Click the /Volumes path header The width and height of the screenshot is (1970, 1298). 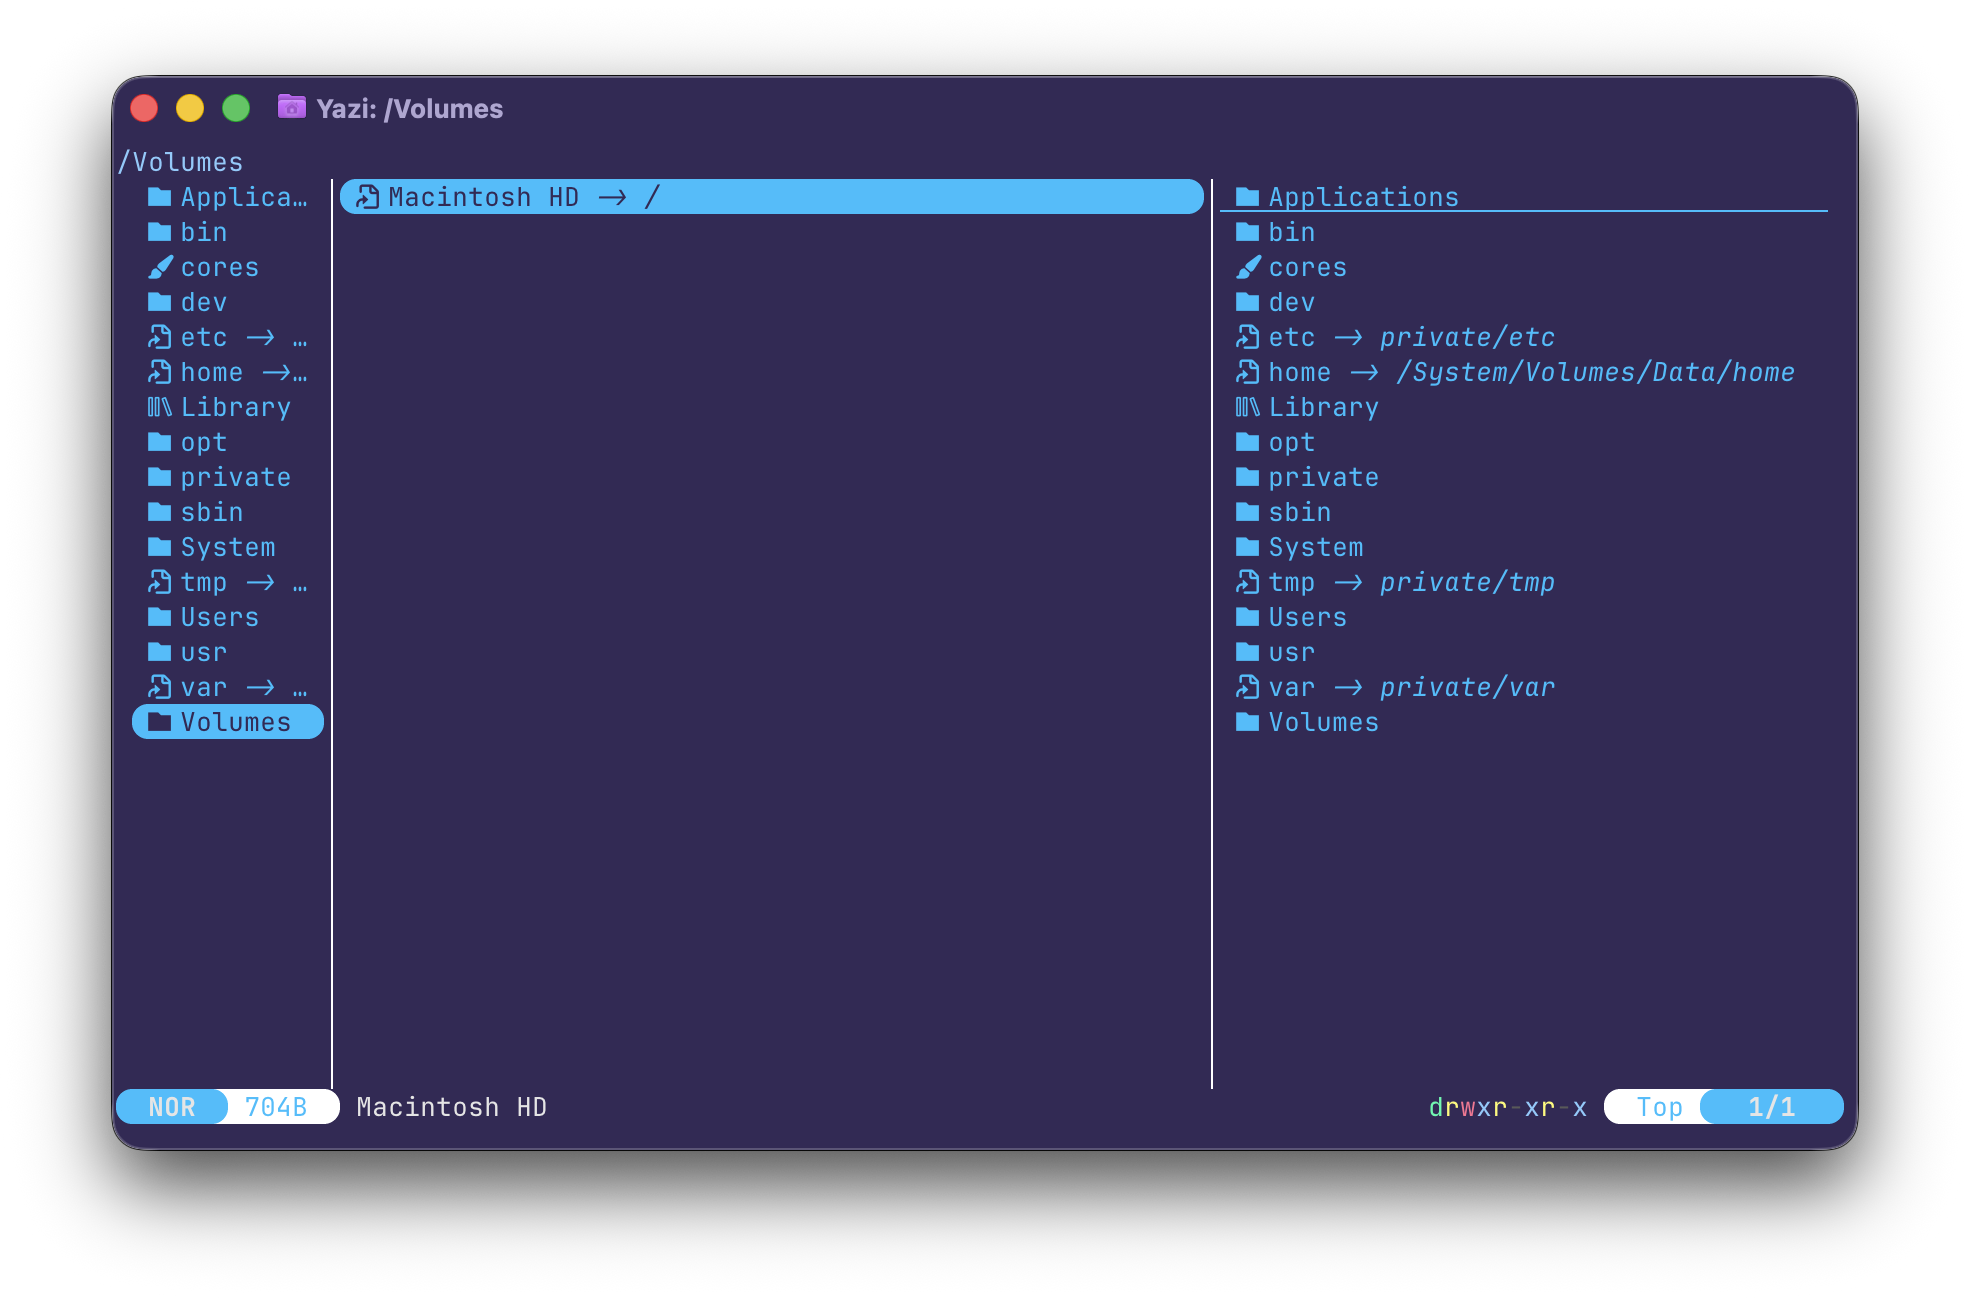[x=181, y=162]
